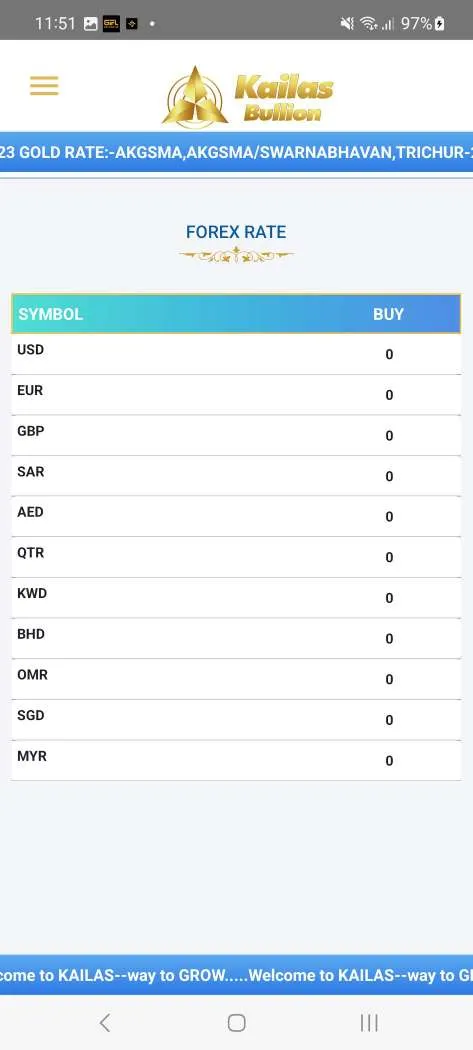Select the USD row
This screenshot has width=473, height=1050.
click(x=236, y=354)
